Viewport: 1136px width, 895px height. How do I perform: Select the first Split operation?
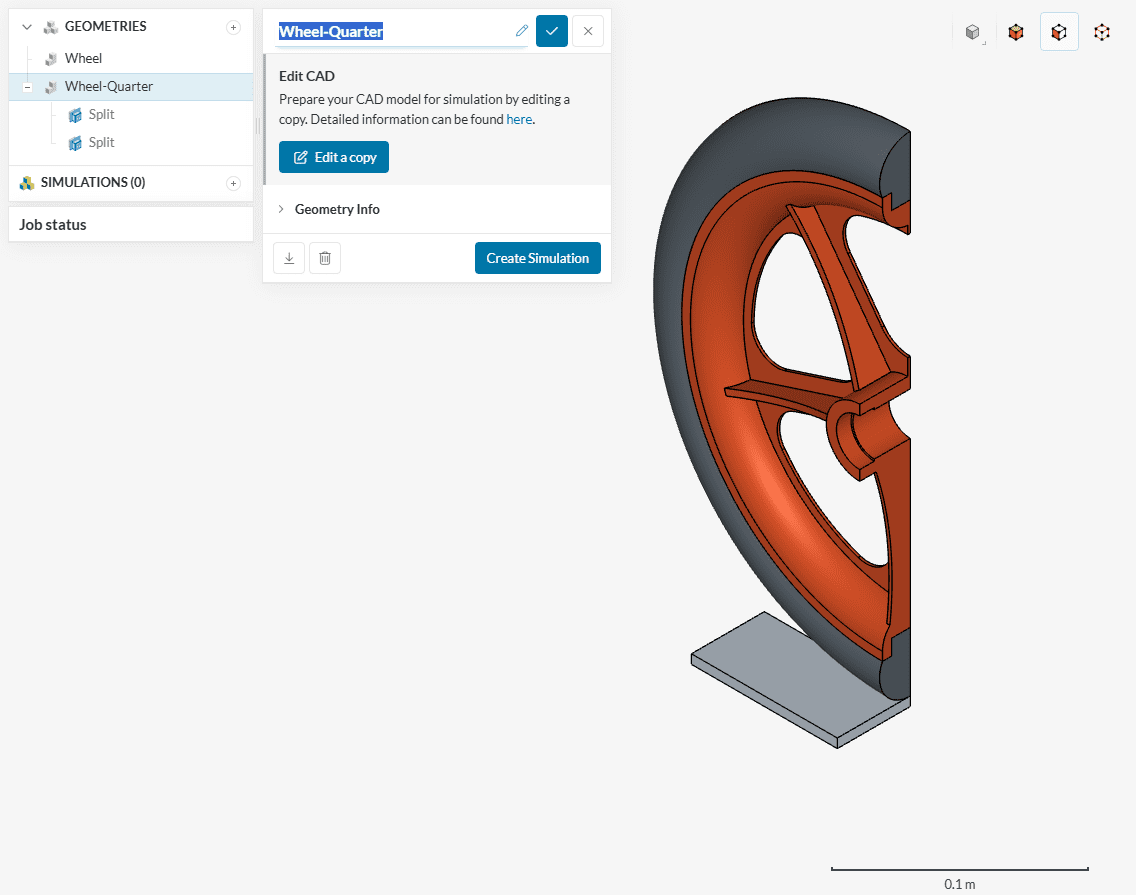point(101,115)
